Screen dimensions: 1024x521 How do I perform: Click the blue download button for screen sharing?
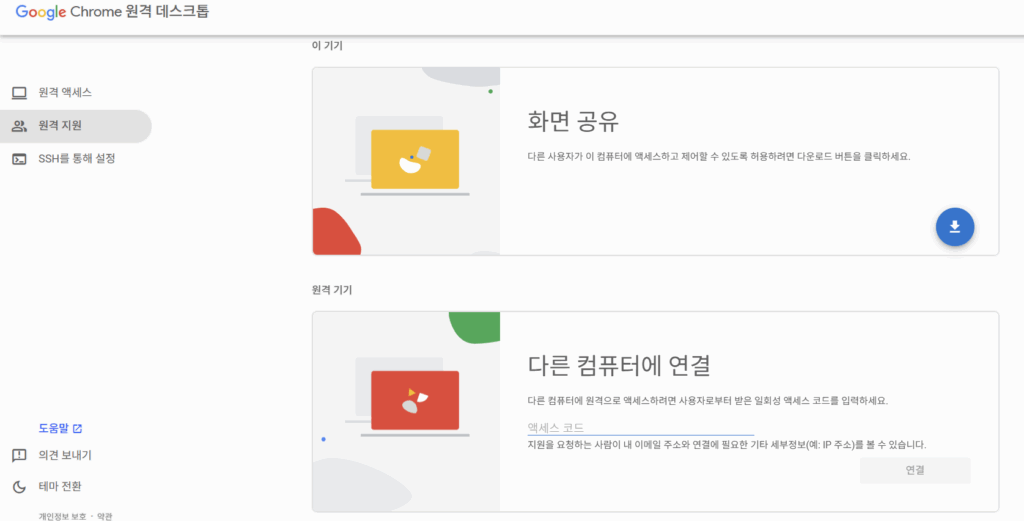coord(954,227)
